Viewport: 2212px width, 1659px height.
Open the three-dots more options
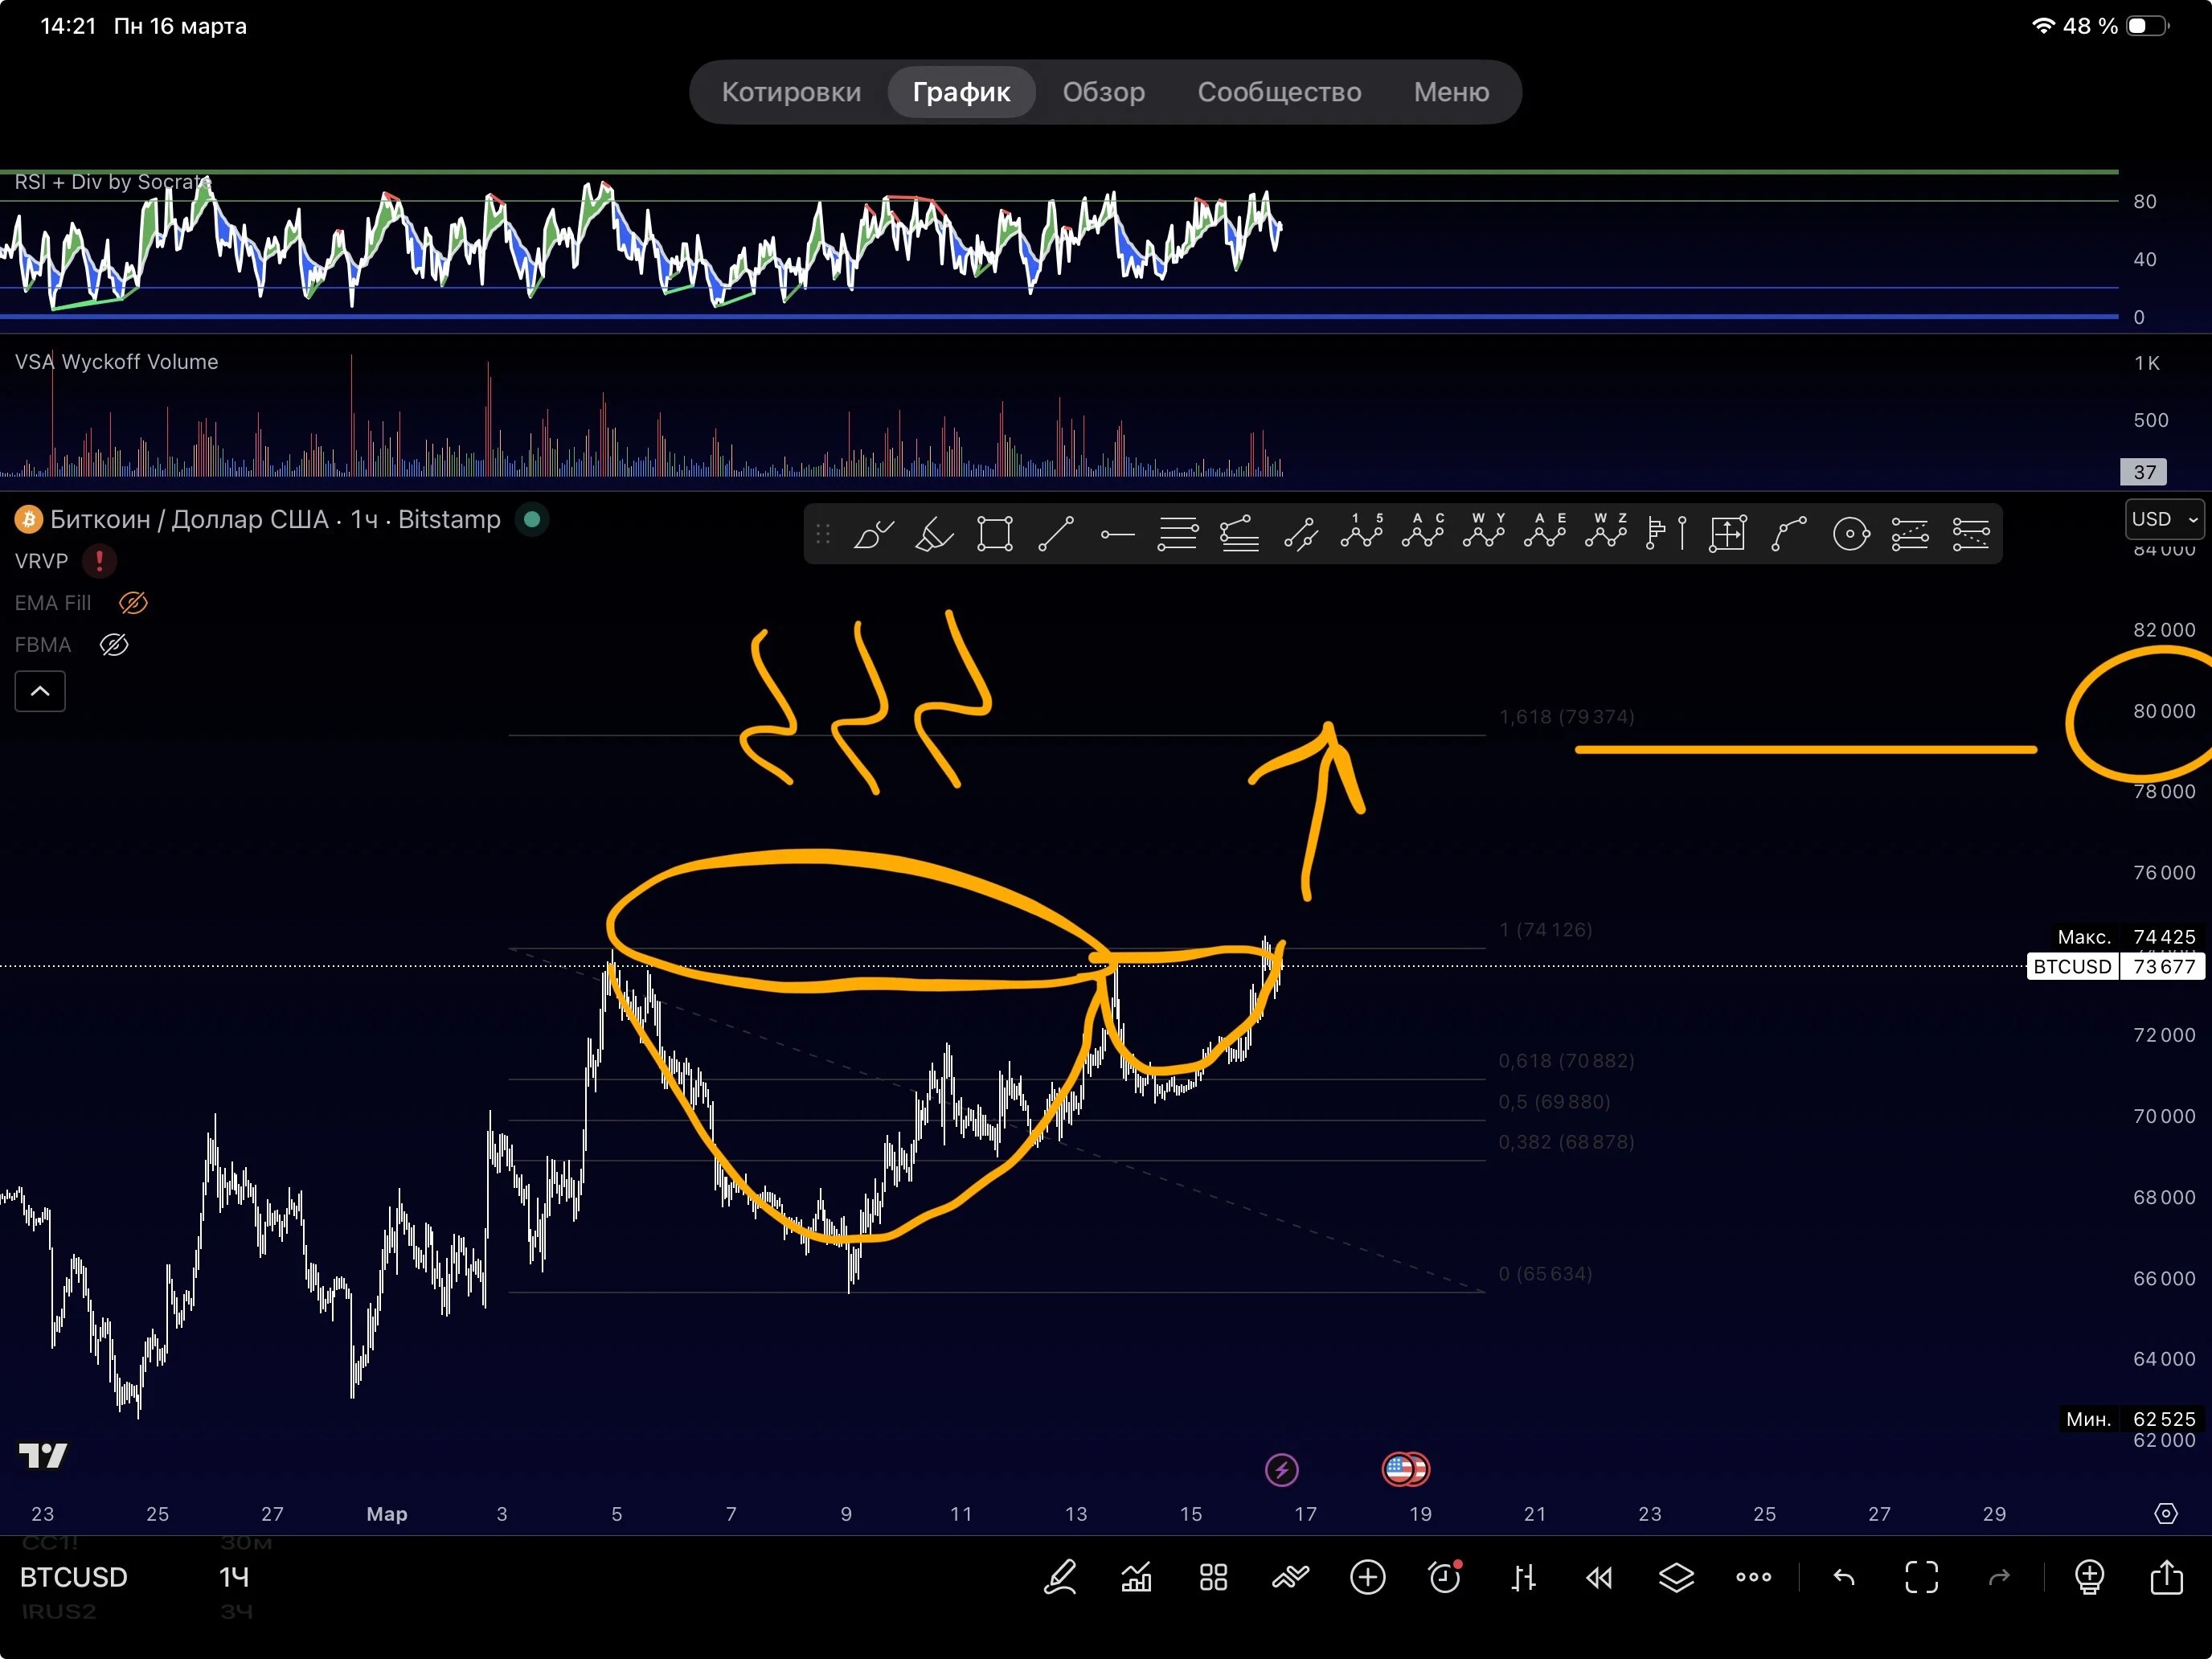1754,1578
